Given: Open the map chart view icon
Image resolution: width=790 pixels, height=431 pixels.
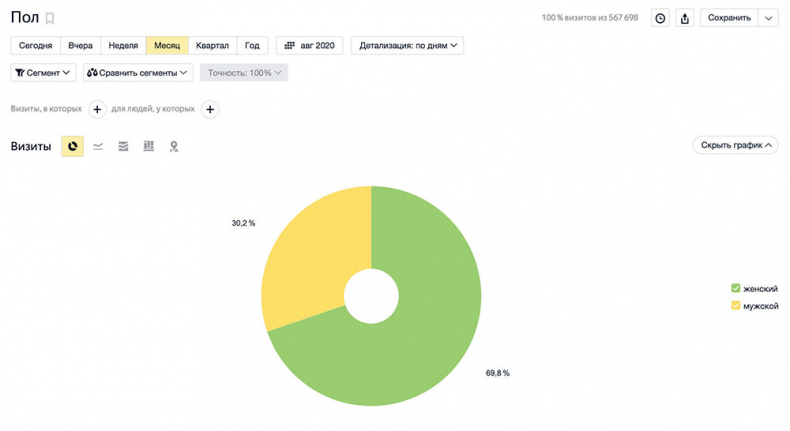Looking at the screenshot, I should 174,146.
